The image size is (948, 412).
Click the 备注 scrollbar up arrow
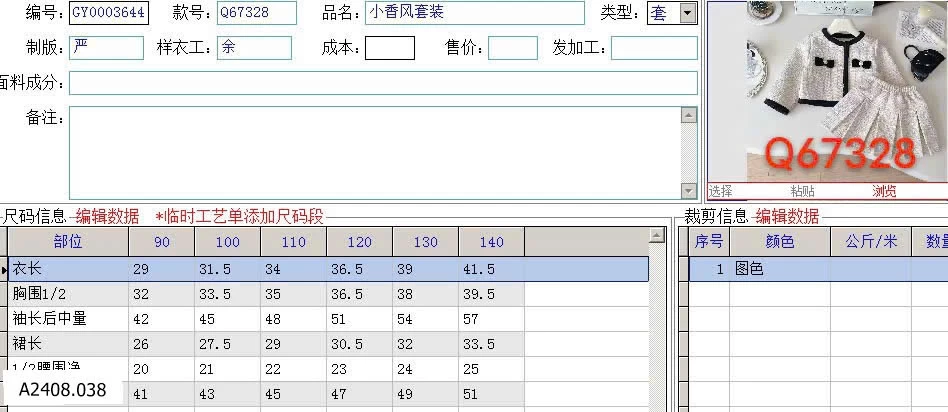click(689, 115)
